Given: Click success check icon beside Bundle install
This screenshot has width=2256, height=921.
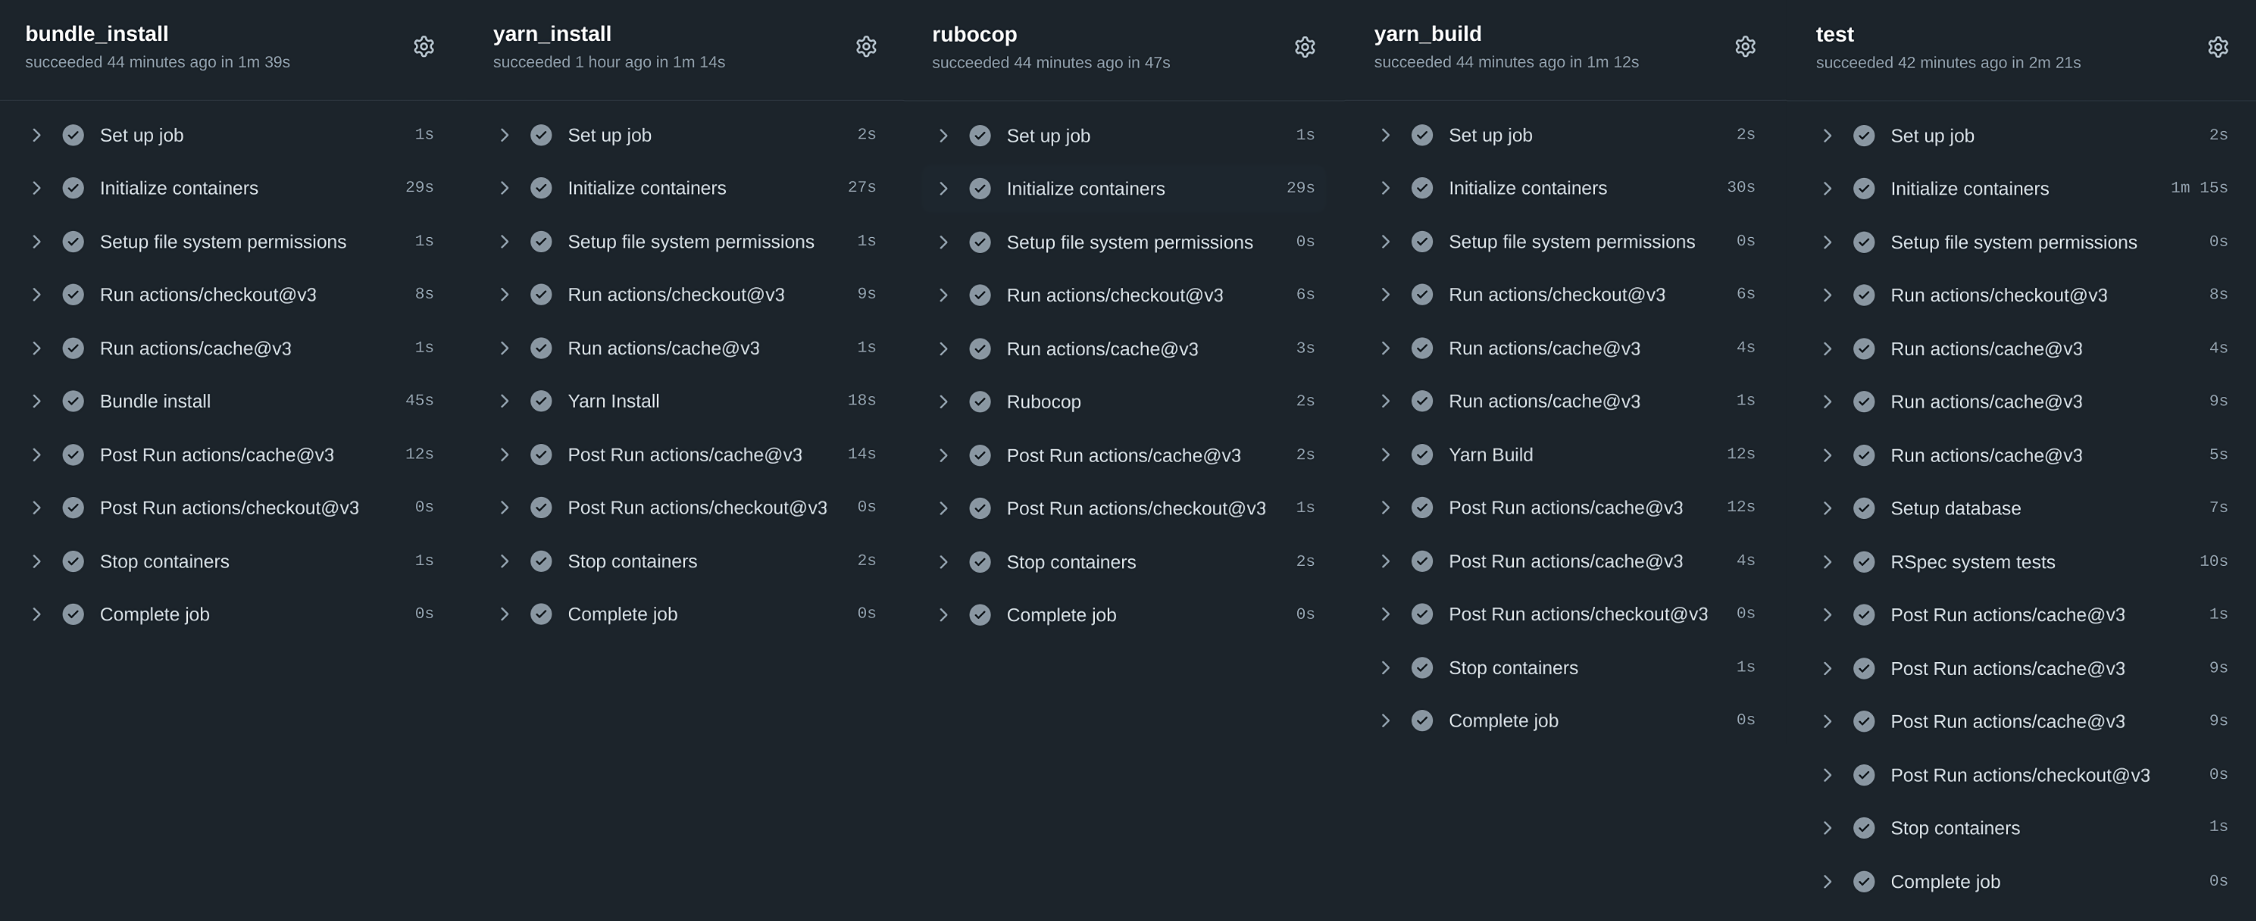Looking at the screenshot, I should click(x=73, y=401).
